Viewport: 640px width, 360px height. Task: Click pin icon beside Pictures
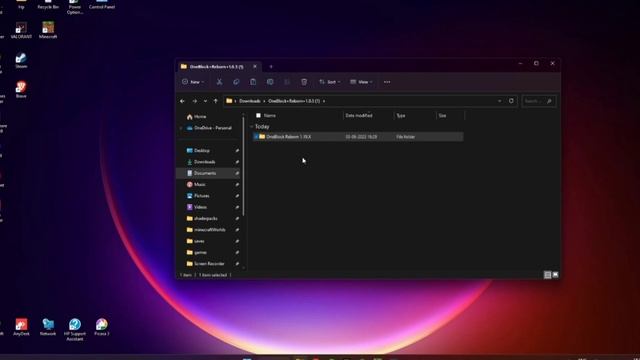[x=237, y=196]
